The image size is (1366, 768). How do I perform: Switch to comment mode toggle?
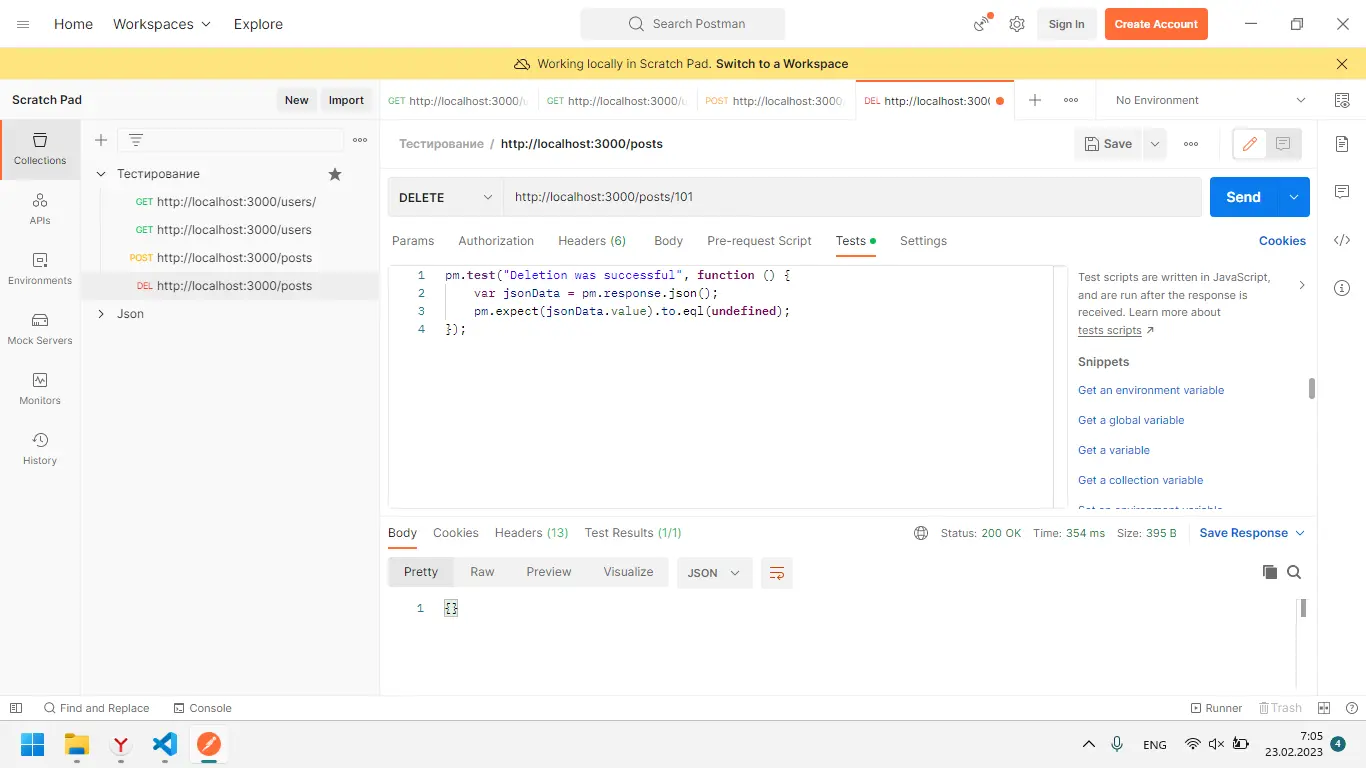tap(1283, 144)
